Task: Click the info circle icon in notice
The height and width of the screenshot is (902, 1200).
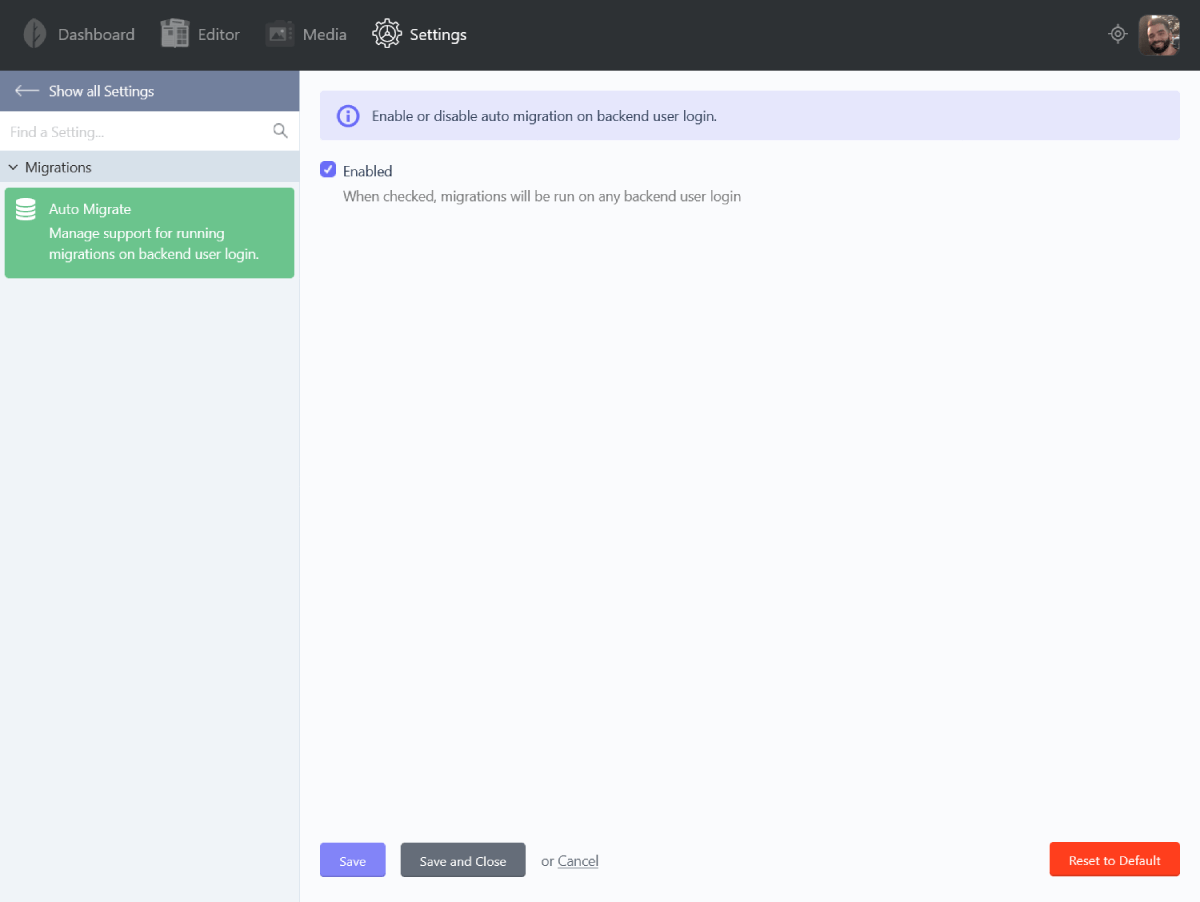Action: click(347, 116)
